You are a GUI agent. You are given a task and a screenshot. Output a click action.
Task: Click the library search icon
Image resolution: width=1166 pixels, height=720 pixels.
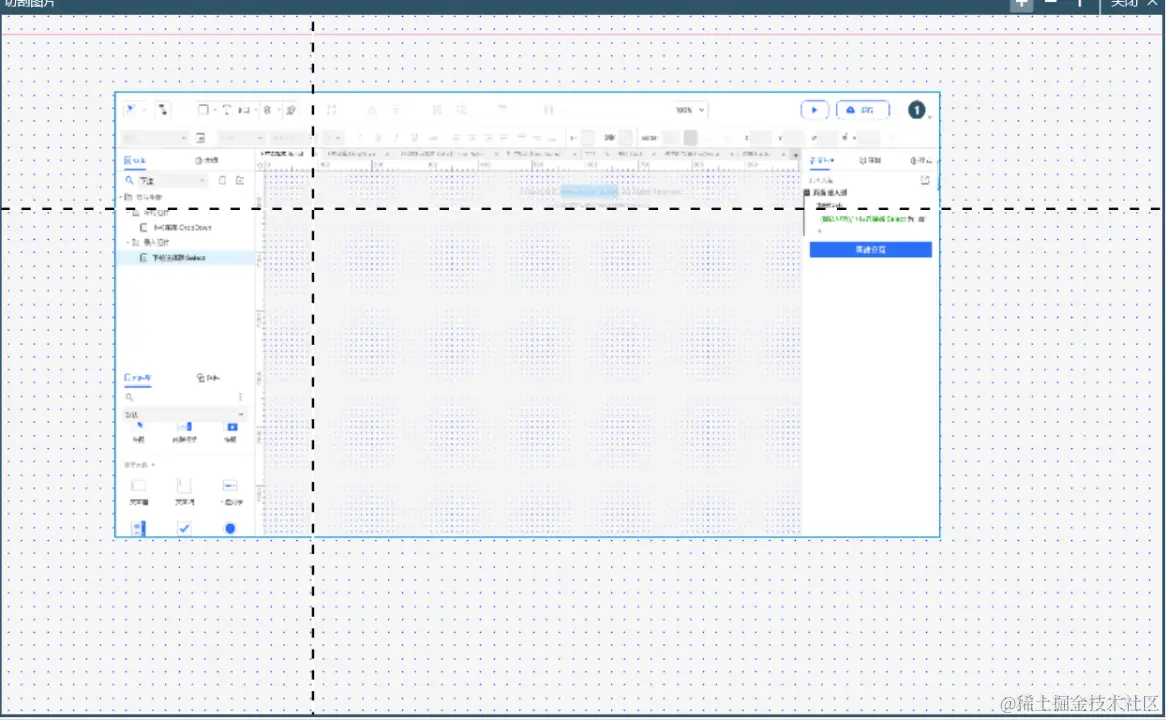point(129,397)
